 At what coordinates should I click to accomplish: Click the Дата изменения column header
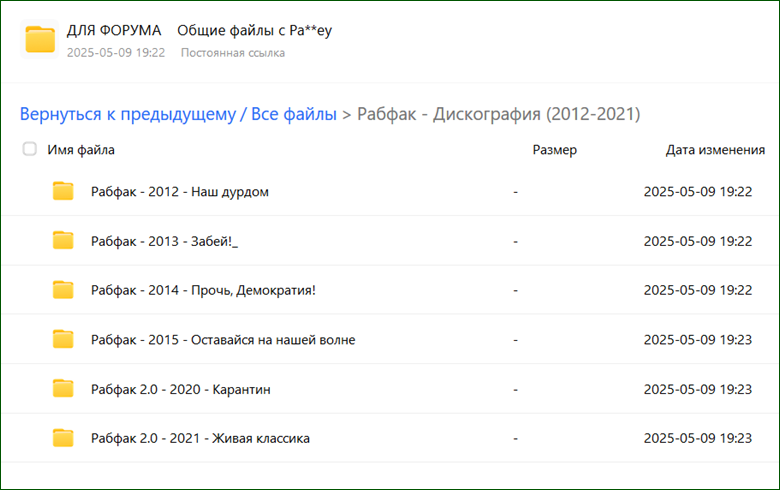coord(715,150)
